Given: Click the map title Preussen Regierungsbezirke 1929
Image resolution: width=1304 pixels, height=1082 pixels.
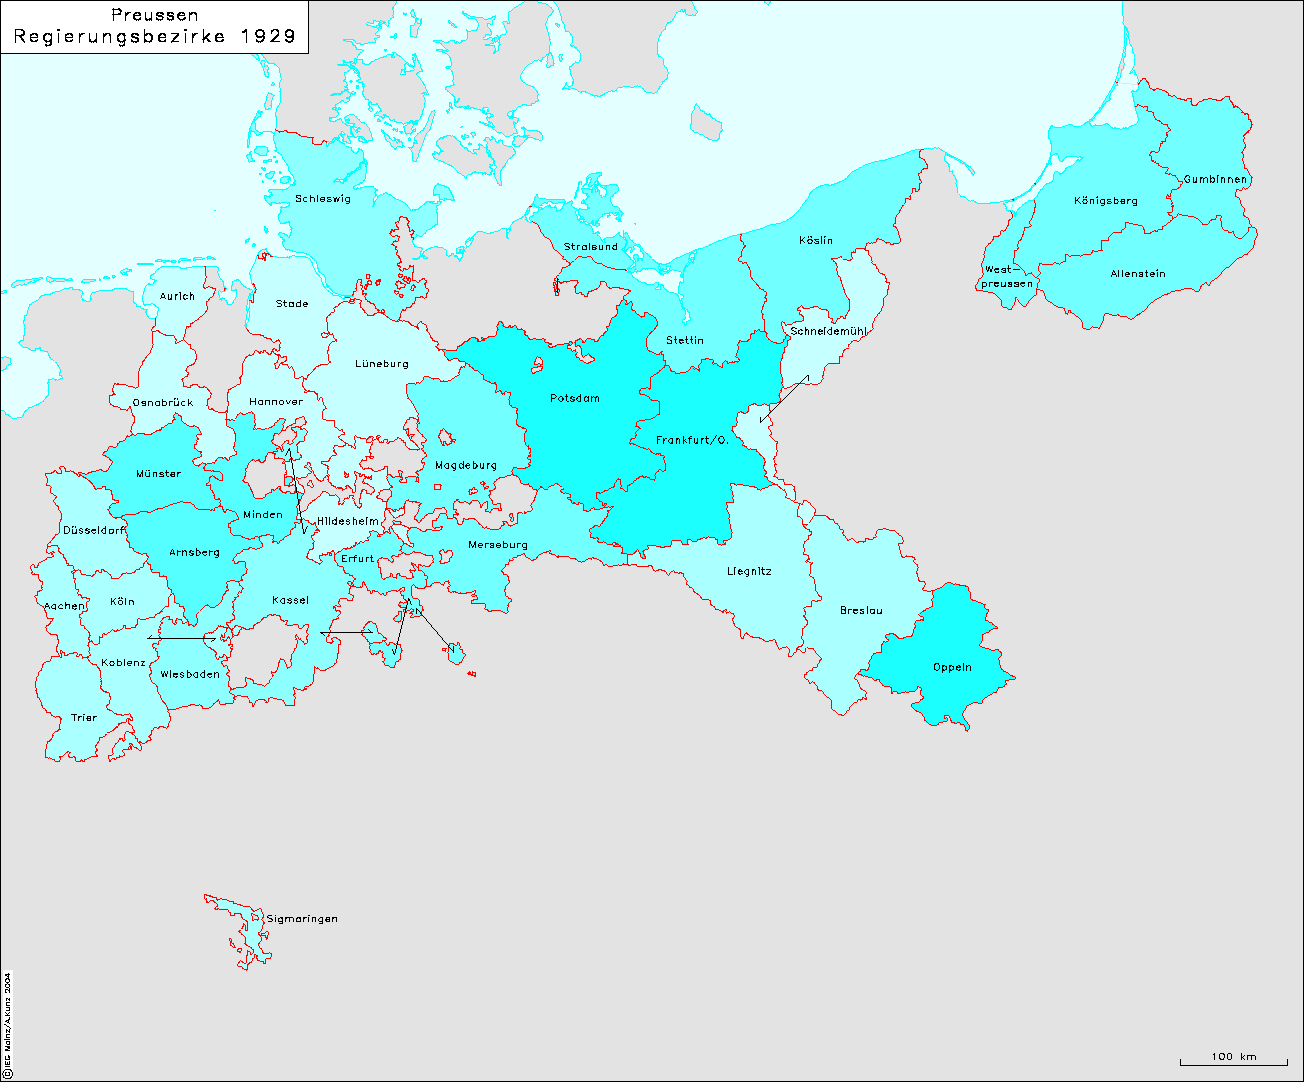Looking at the screenshot, I should click(155, 27).
